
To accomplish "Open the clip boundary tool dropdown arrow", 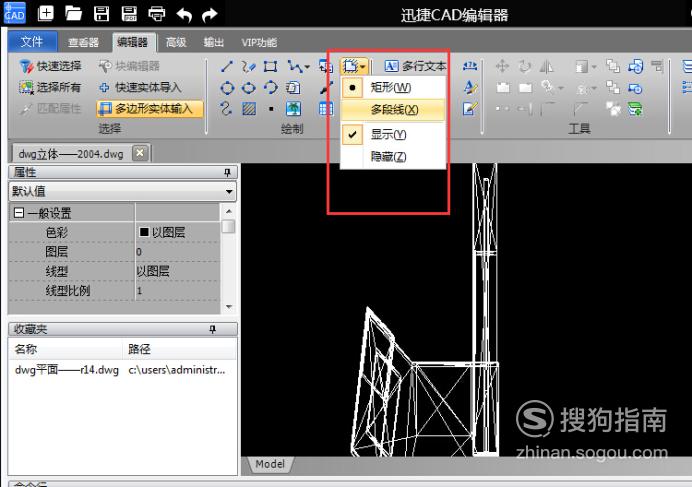I will [x=363, y=67].
